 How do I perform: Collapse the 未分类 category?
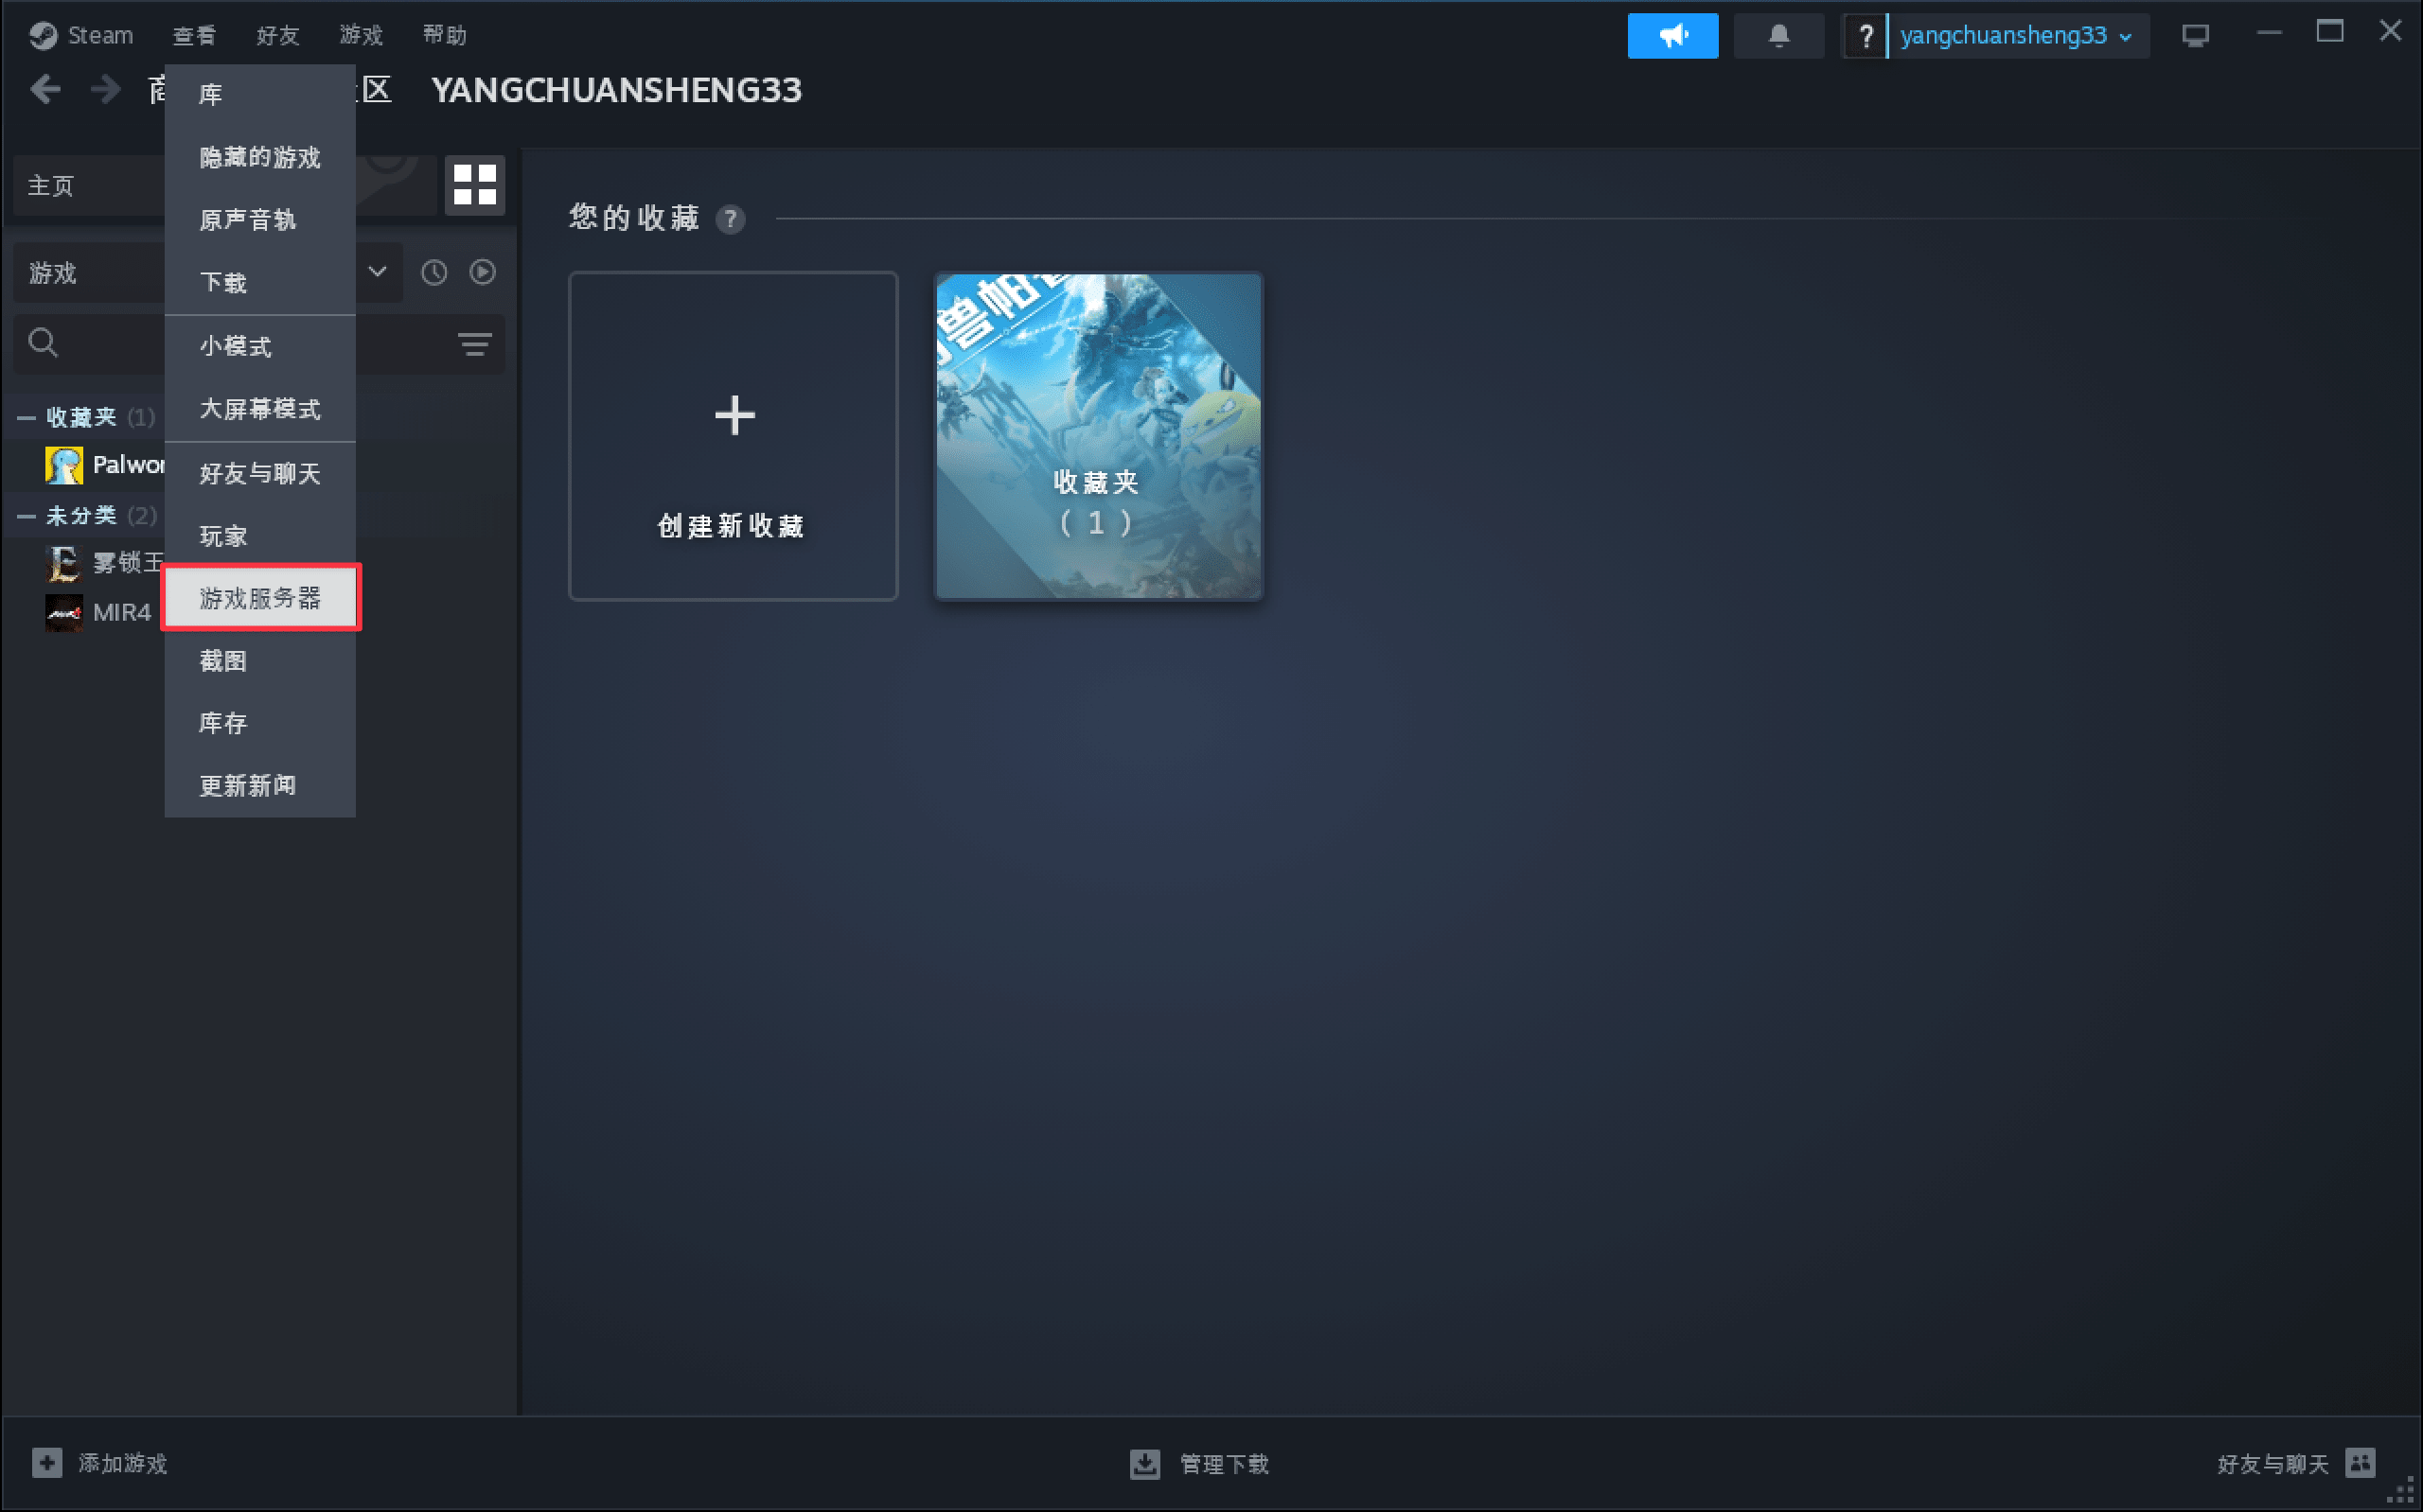coord(26,516)
